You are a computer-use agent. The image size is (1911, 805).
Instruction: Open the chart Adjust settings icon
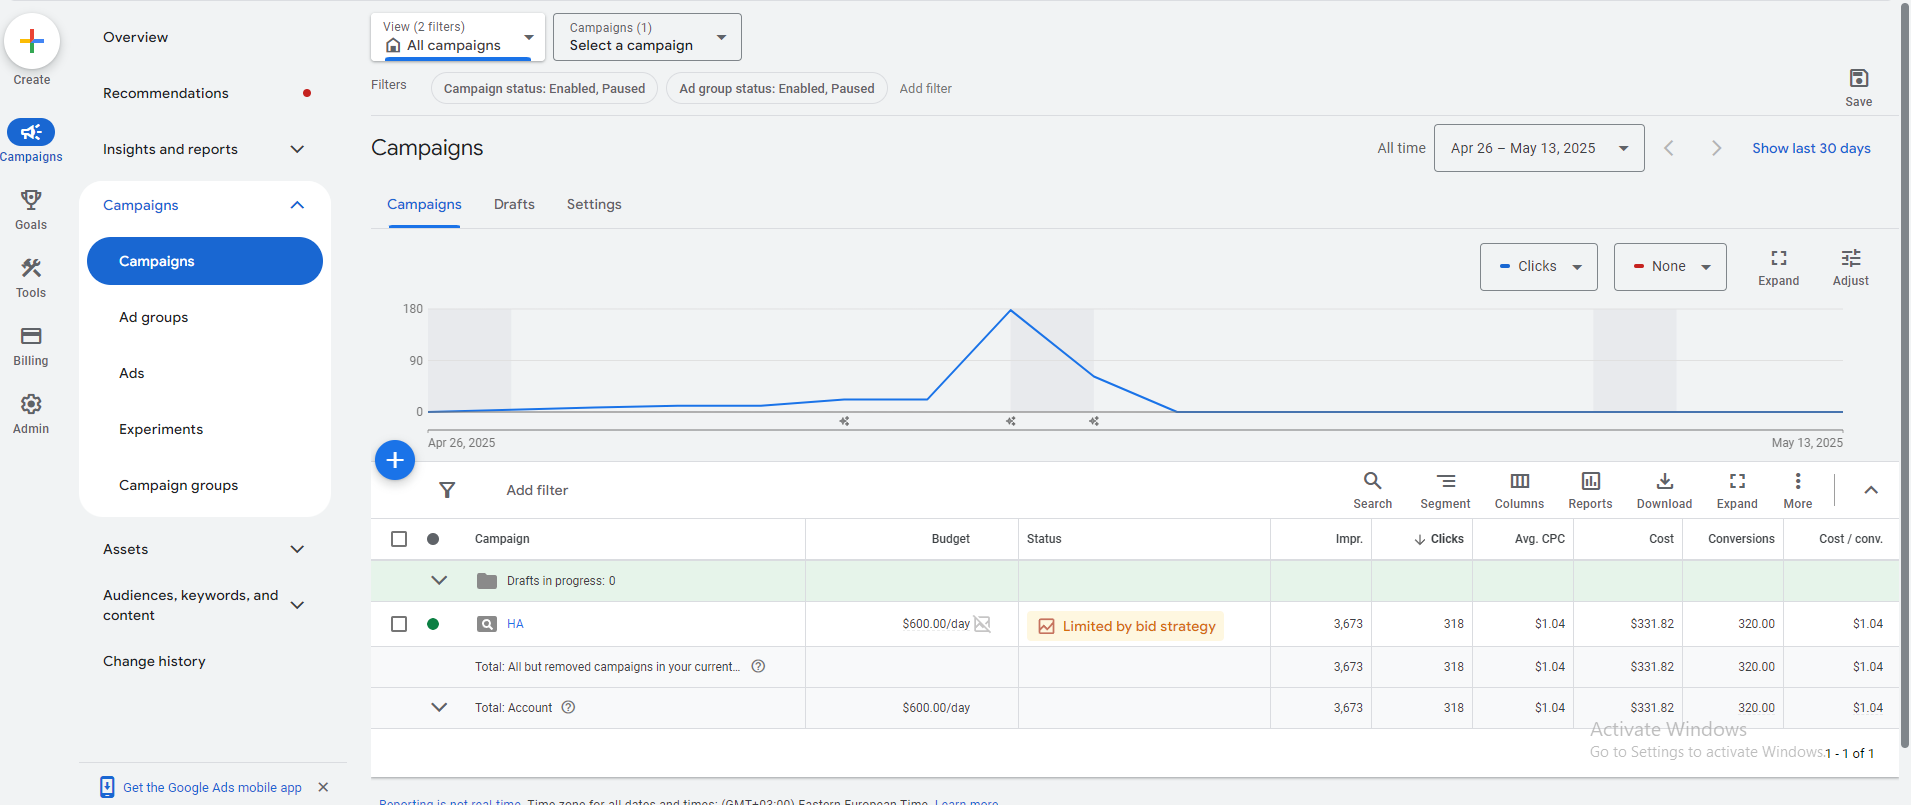(x=1851, y=258)
